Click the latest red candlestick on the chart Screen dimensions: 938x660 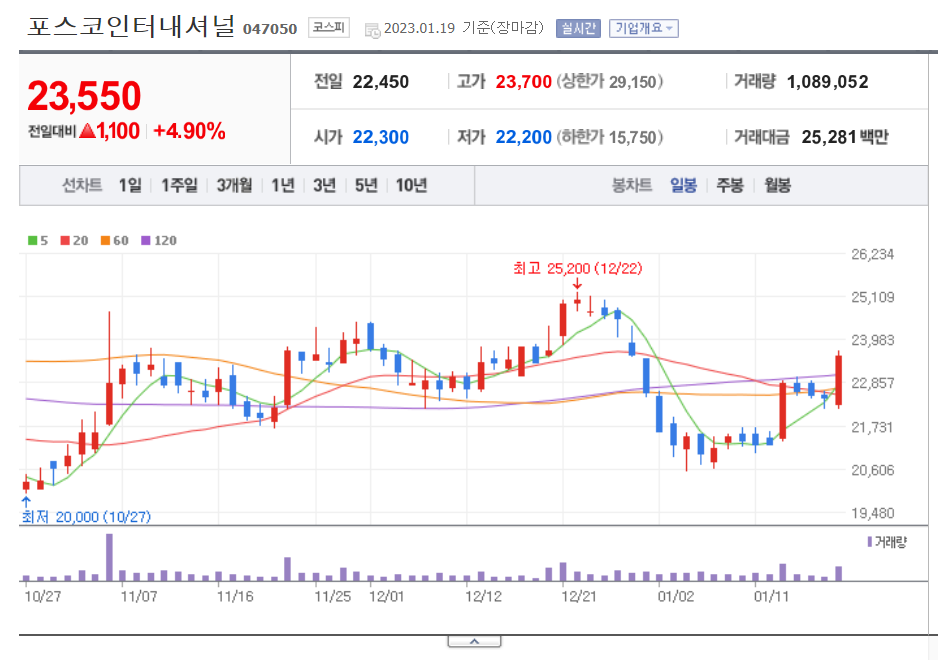839,379
